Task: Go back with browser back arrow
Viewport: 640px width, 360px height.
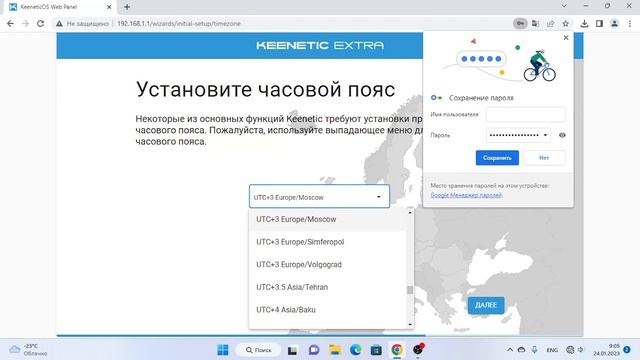Action: coord(10,24)
